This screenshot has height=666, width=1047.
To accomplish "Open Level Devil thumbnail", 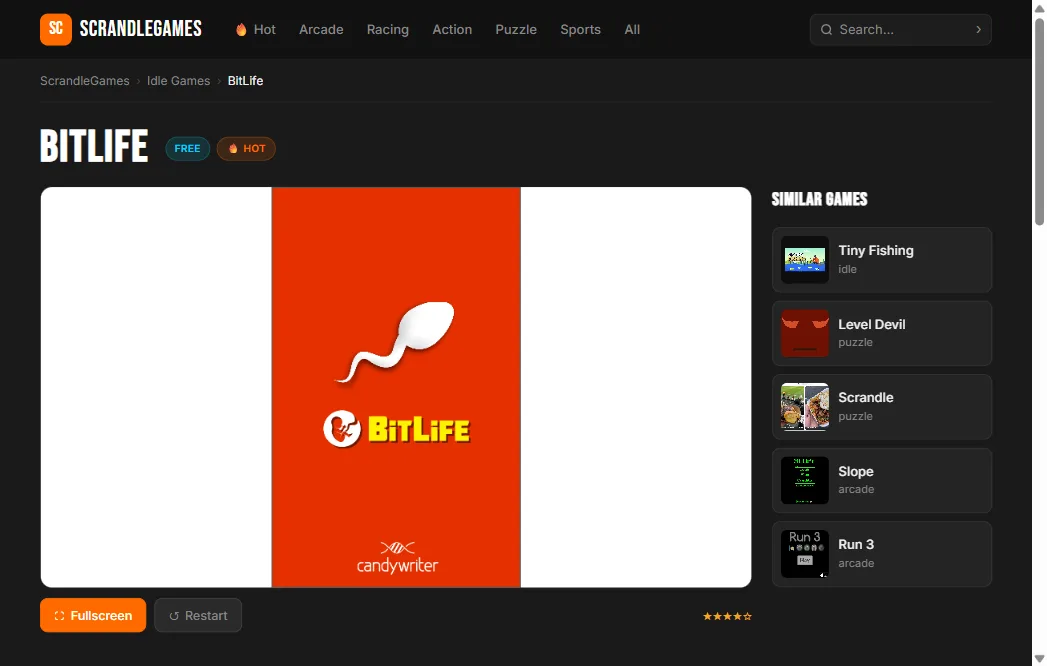I will pos(805,333).
